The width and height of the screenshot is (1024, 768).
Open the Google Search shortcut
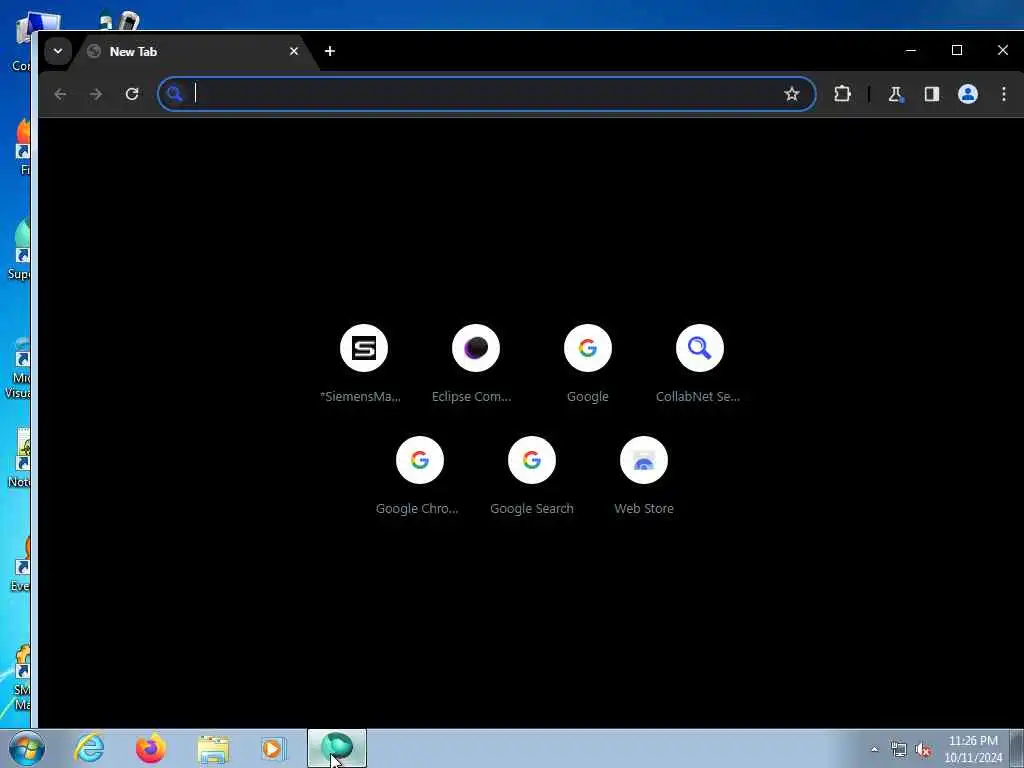pos(532,475)
